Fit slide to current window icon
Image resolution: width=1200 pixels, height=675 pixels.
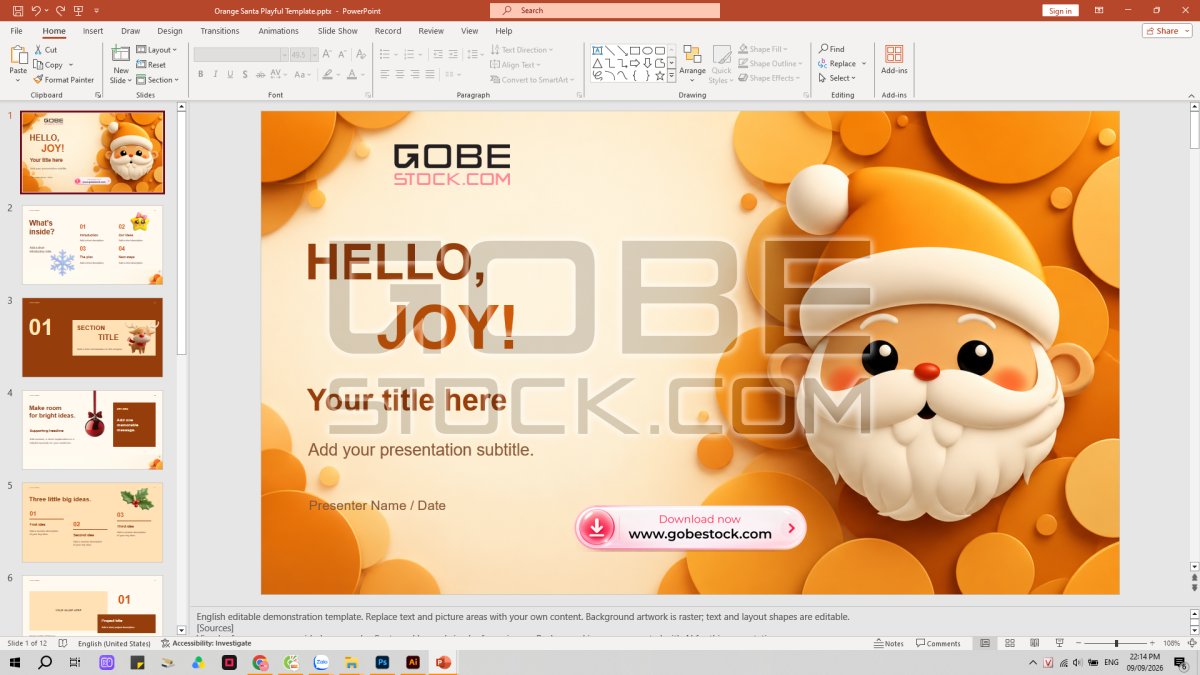pyautogui.click(x=1190, y=643)
